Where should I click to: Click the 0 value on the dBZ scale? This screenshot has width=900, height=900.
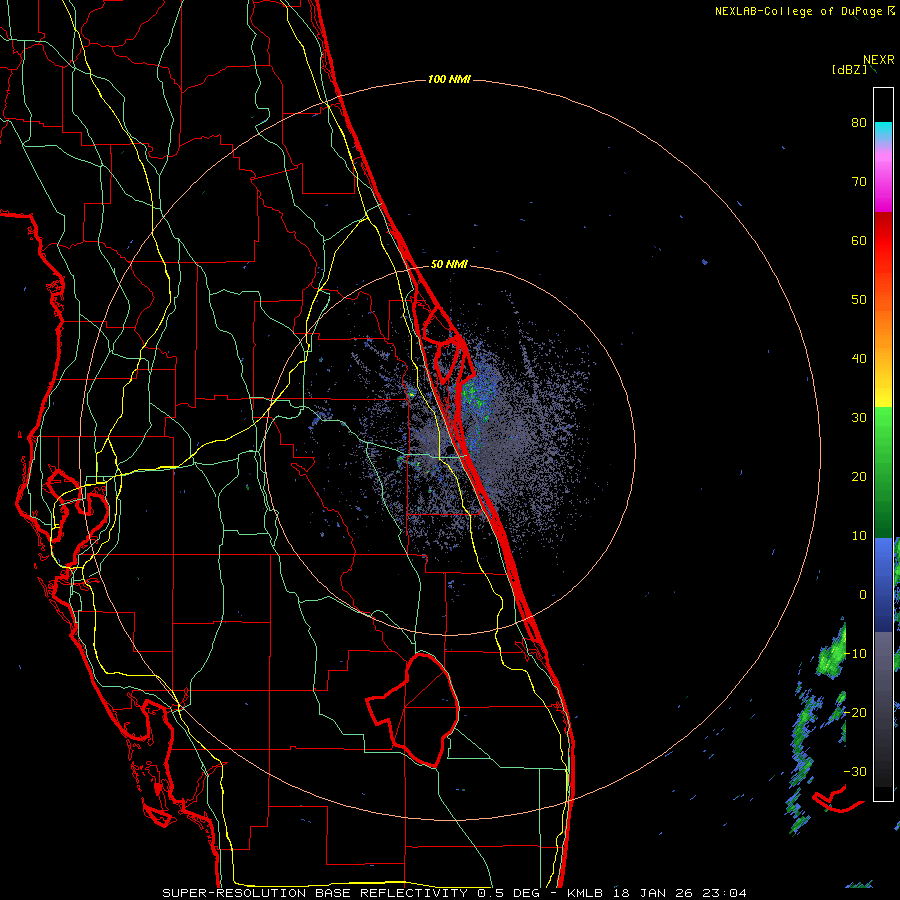click(x=863, y=595)
